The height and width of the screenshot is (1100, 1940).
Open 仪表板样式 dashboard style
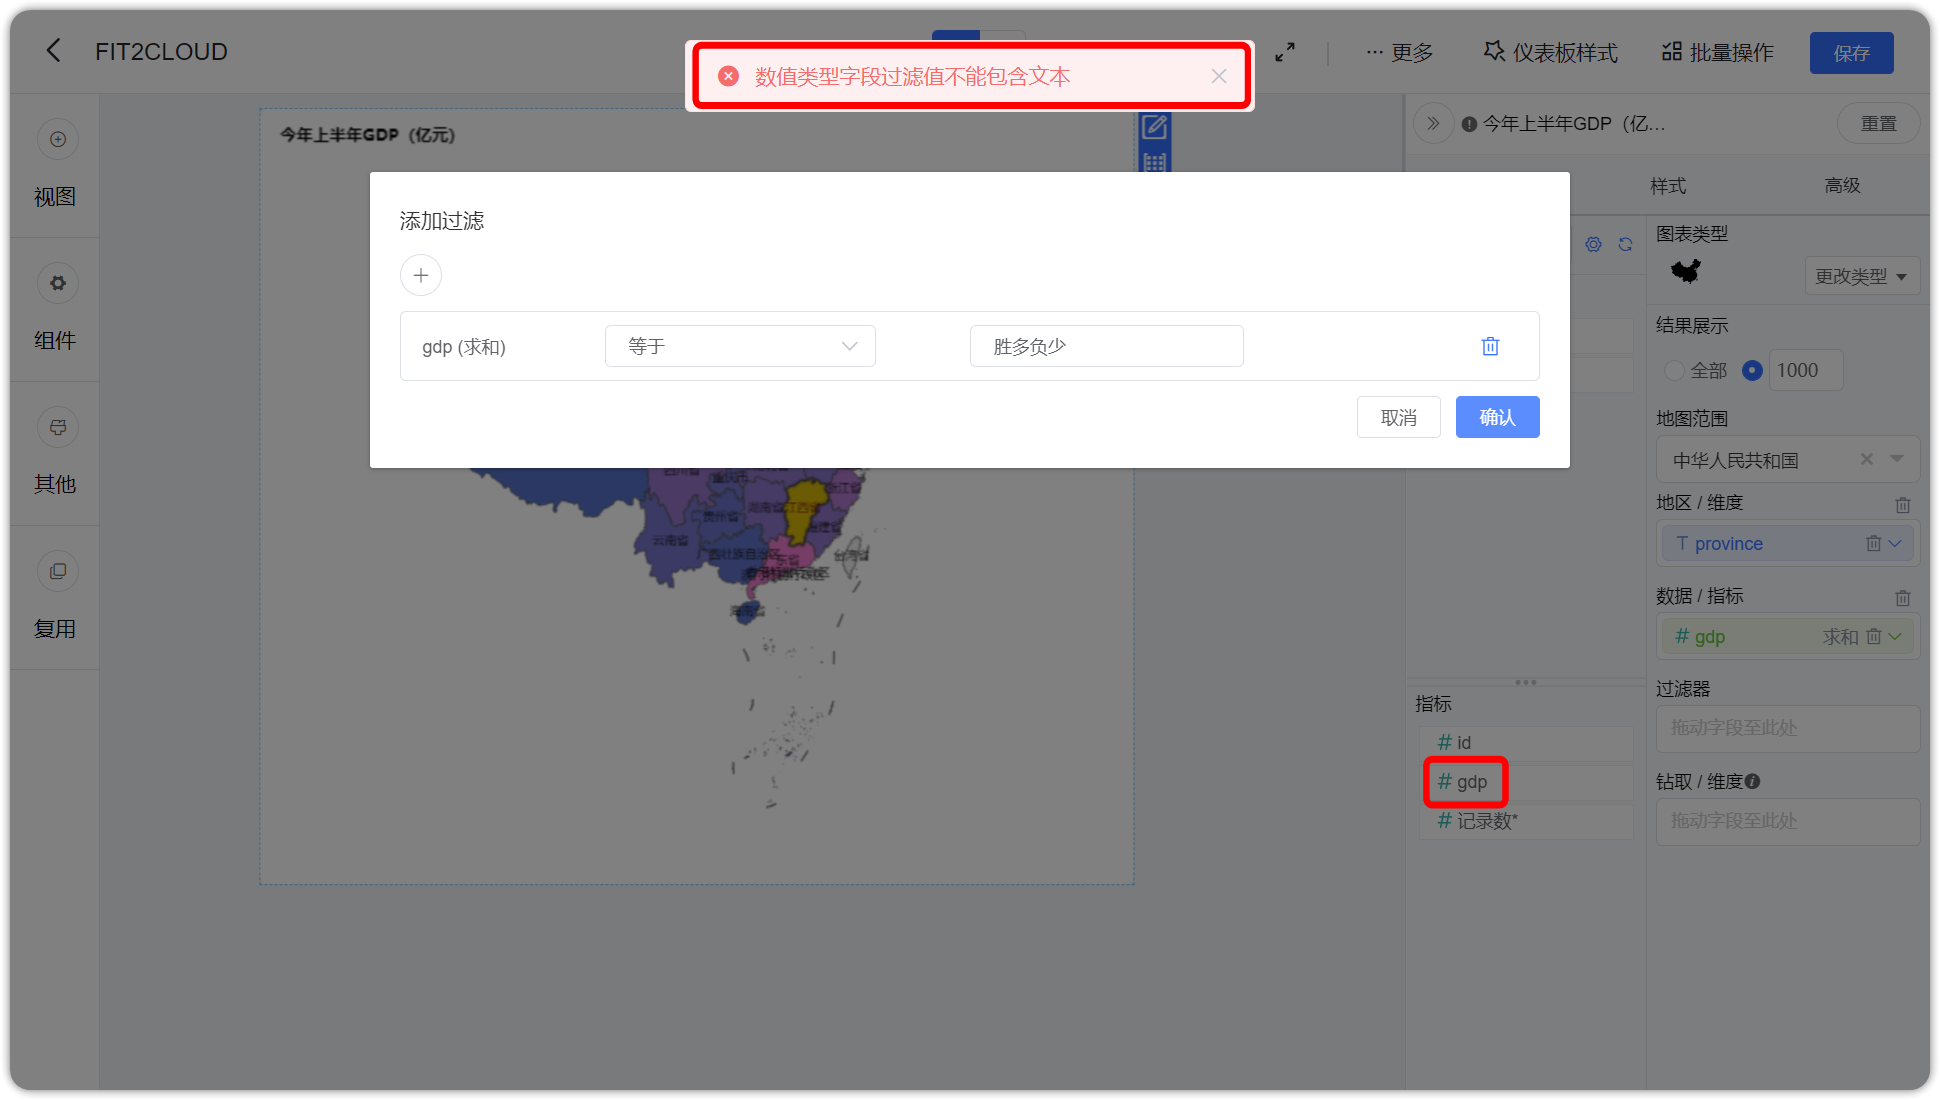[1550, 52]
